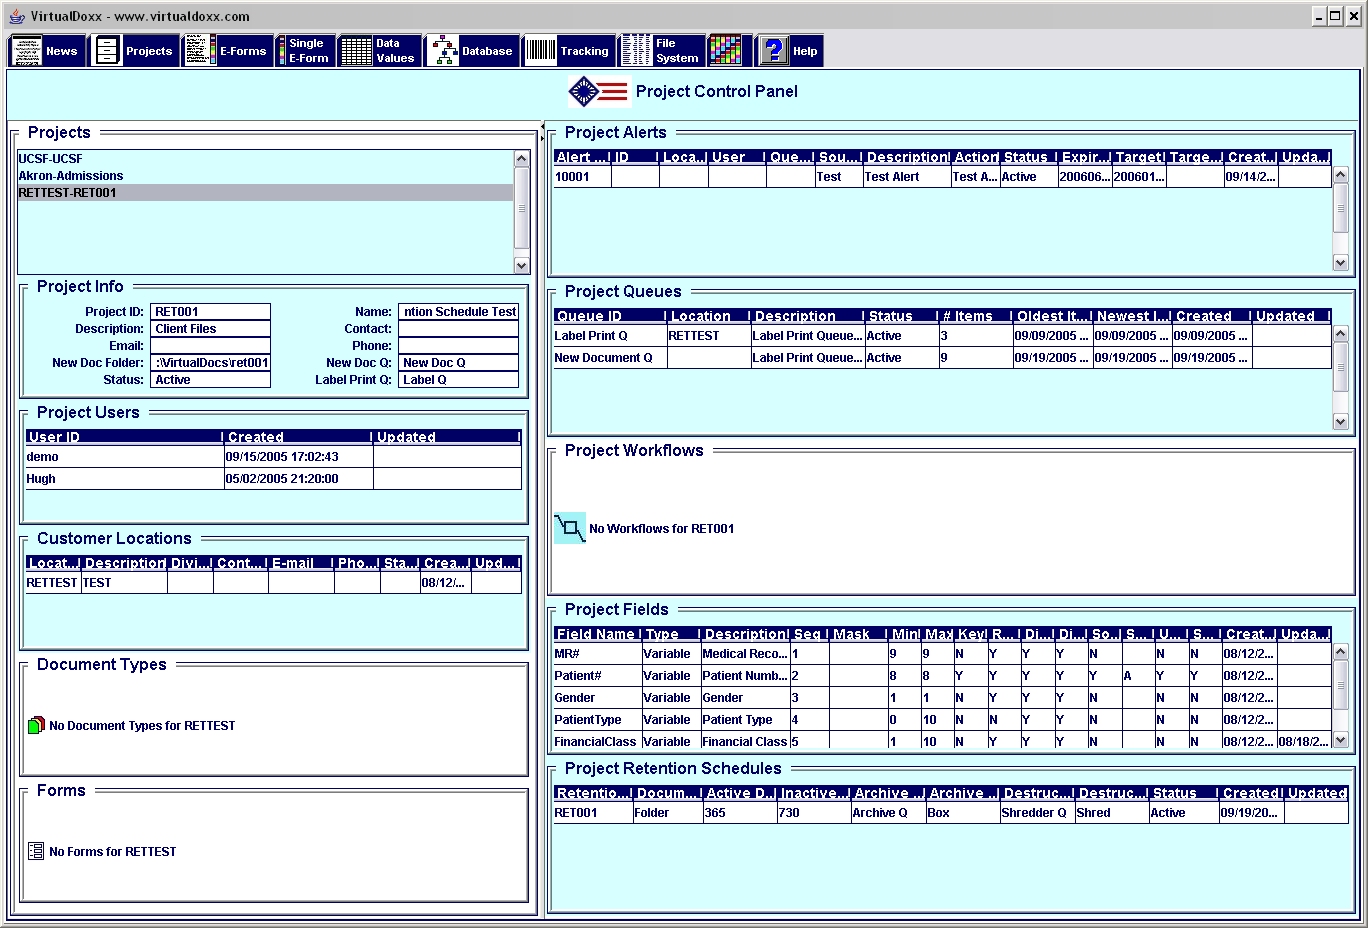The image size is (1368, 928).
Task: Click the PatientType field name
Action: point(597,720)
